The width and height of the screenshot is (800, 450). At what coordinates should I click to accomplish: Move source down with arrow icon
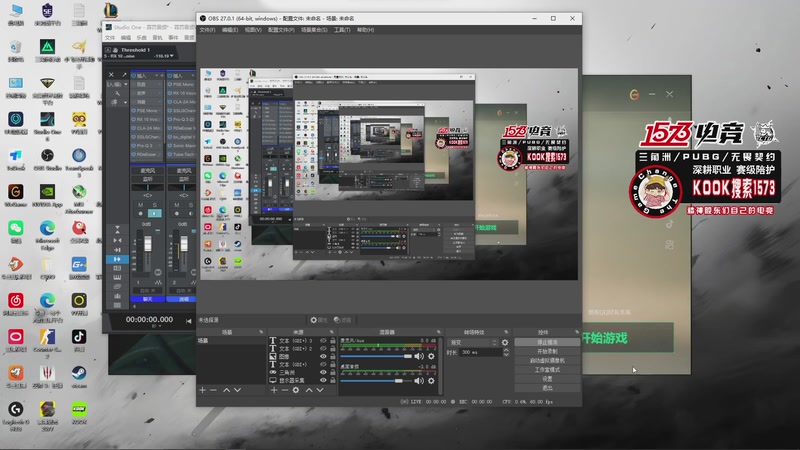[x=320, y=390]
